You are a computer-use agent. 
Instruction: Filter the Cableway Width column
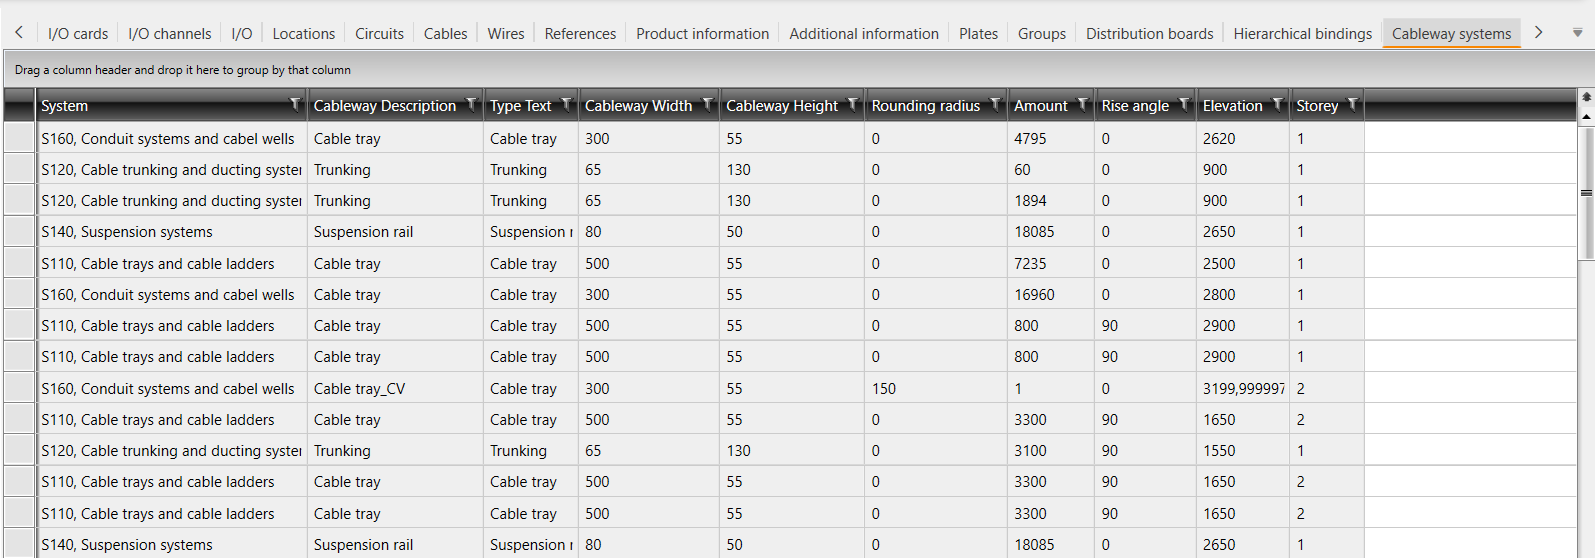(708, 104)
